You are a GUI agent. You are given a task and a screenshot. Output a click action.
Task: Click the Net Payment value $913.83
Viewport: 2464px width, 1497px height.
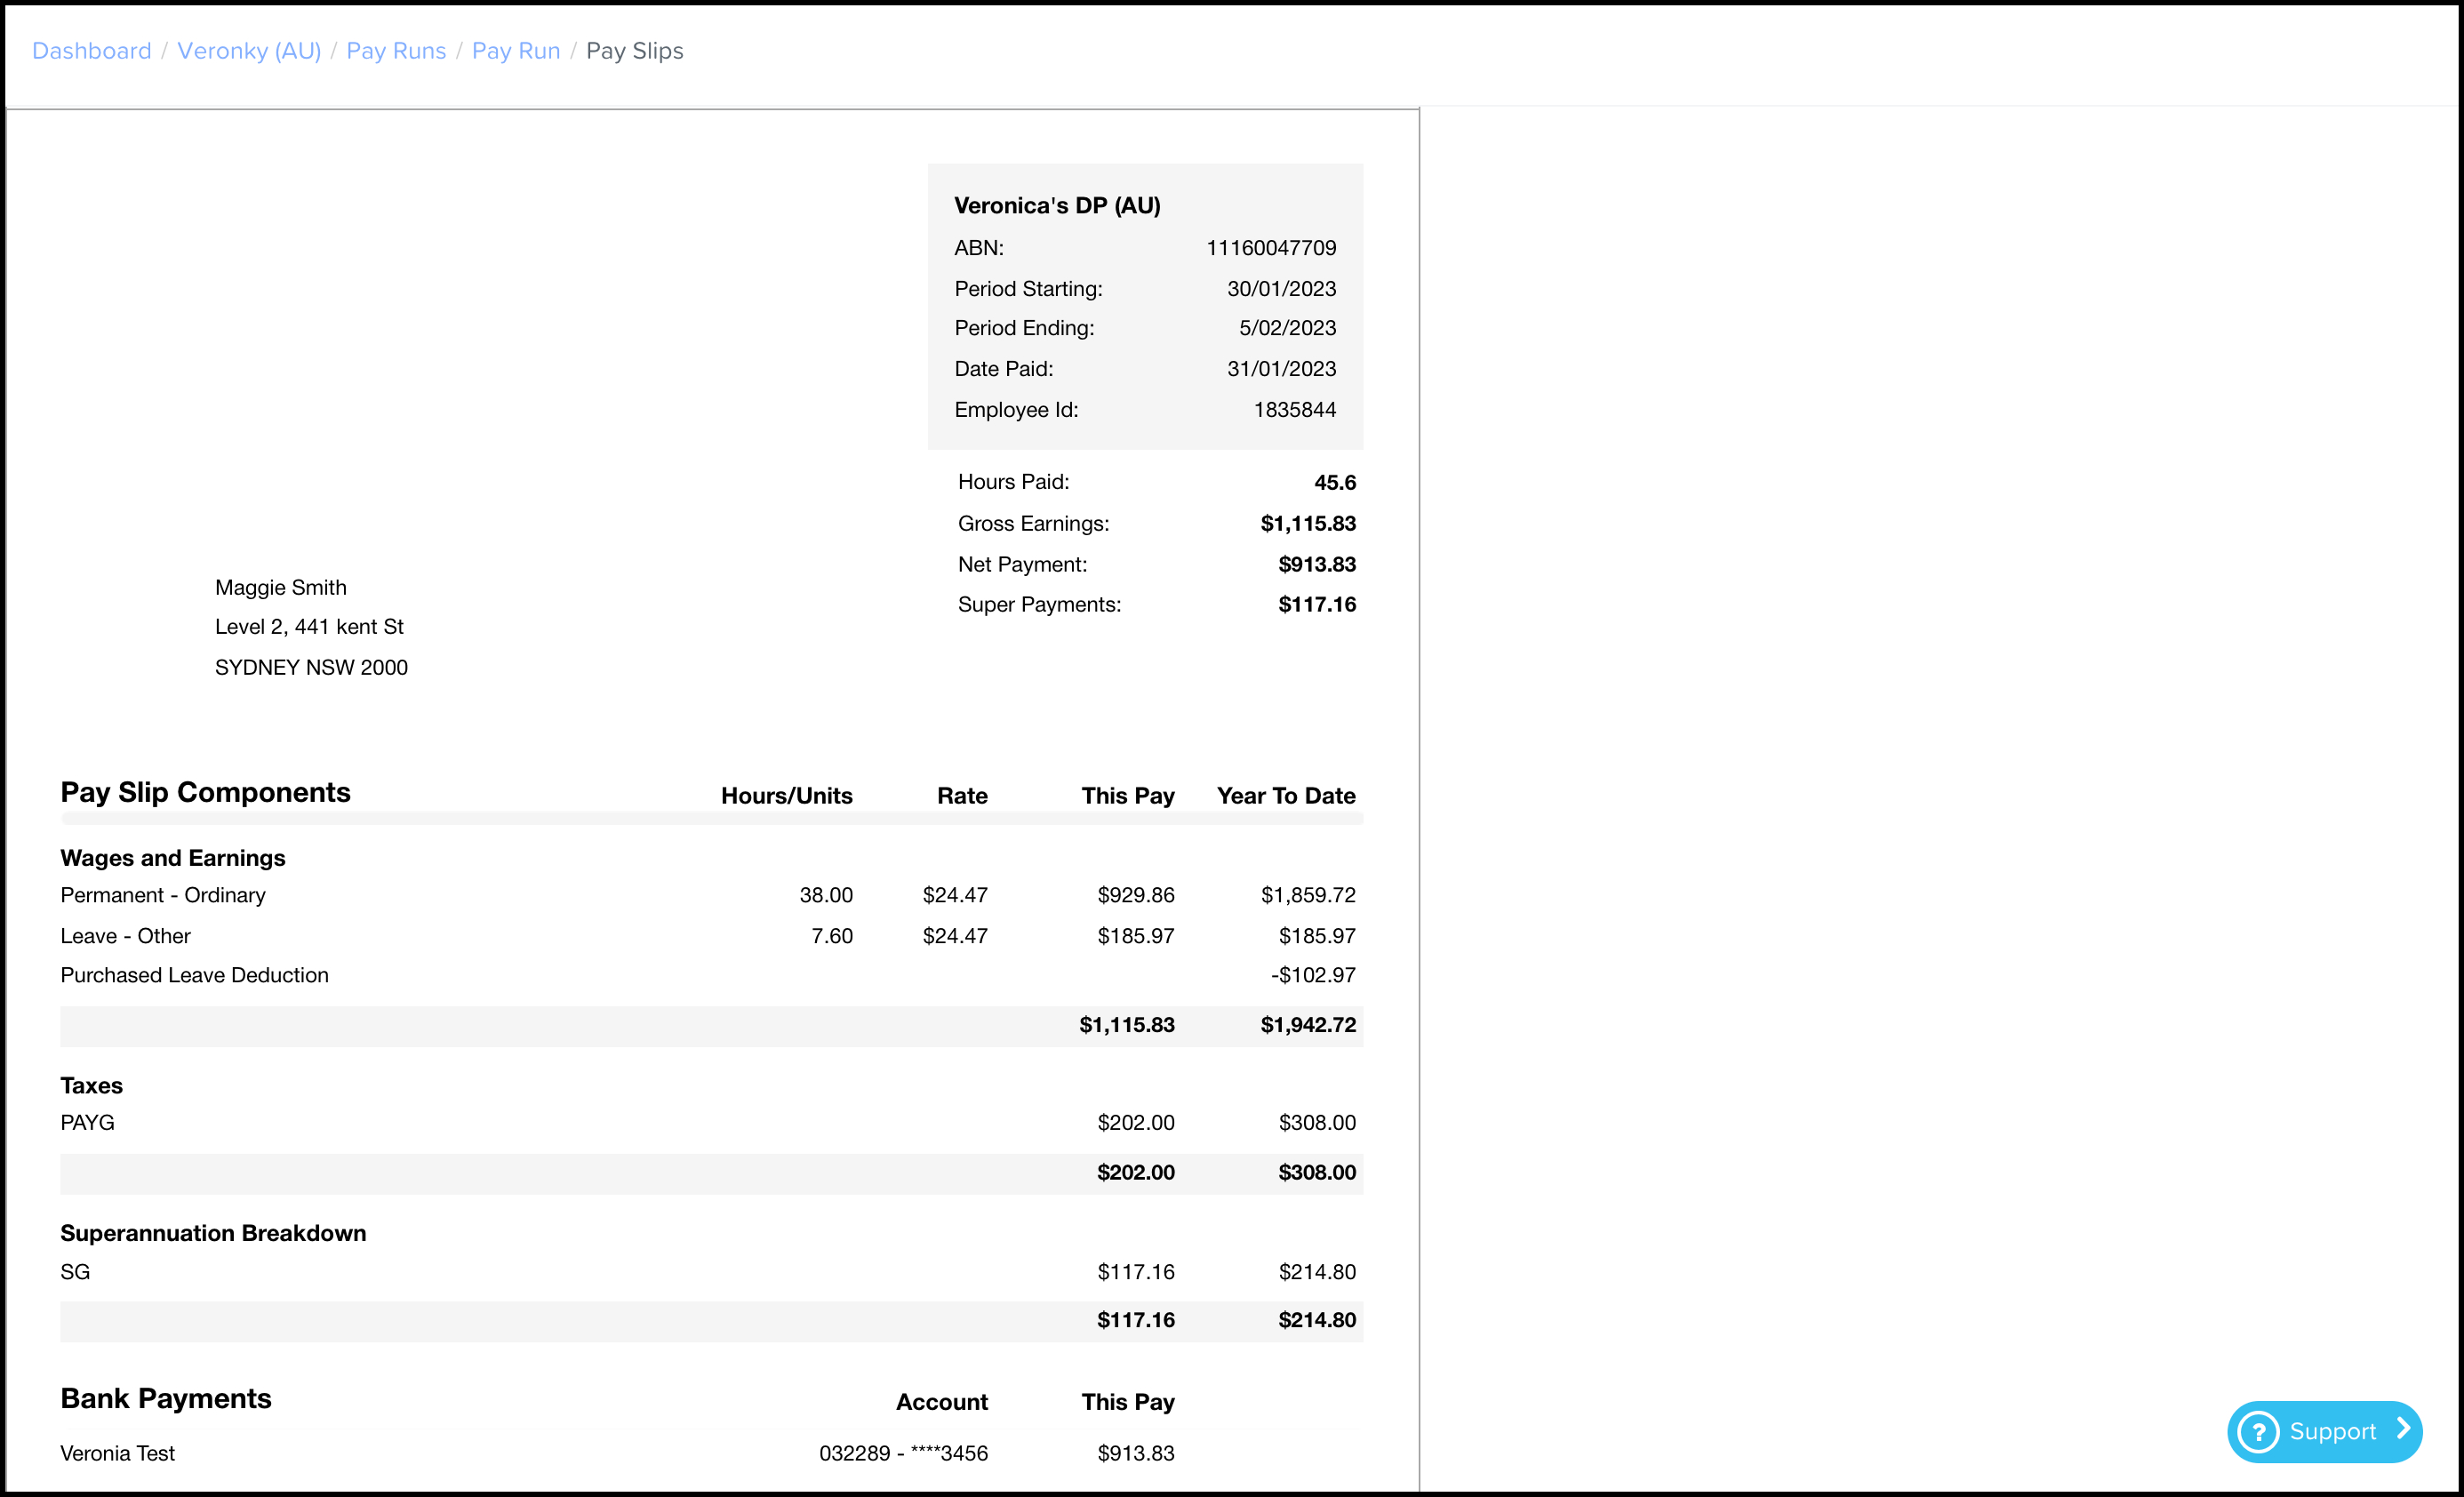click(x=1317, y=564)
